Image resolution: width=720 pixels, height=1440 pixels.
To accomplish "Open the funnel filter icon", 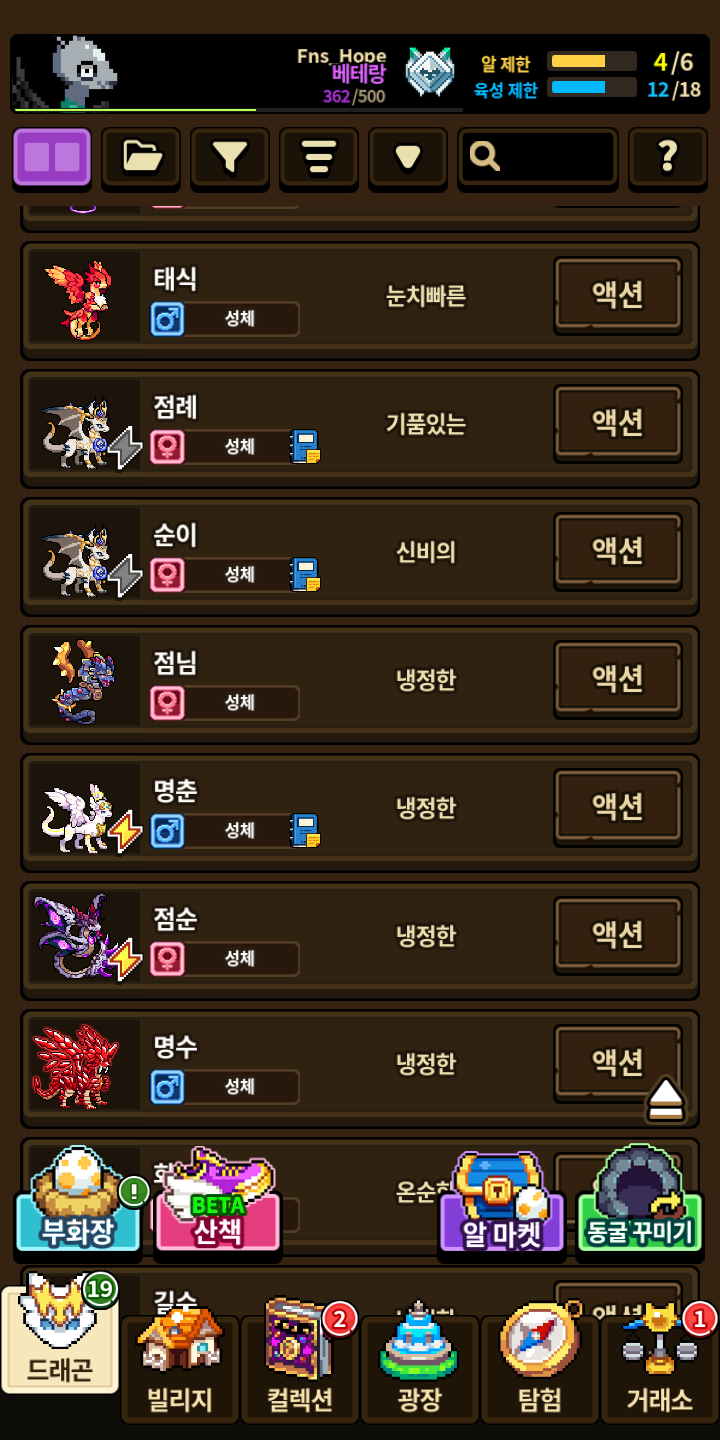I will coord(230,157).
